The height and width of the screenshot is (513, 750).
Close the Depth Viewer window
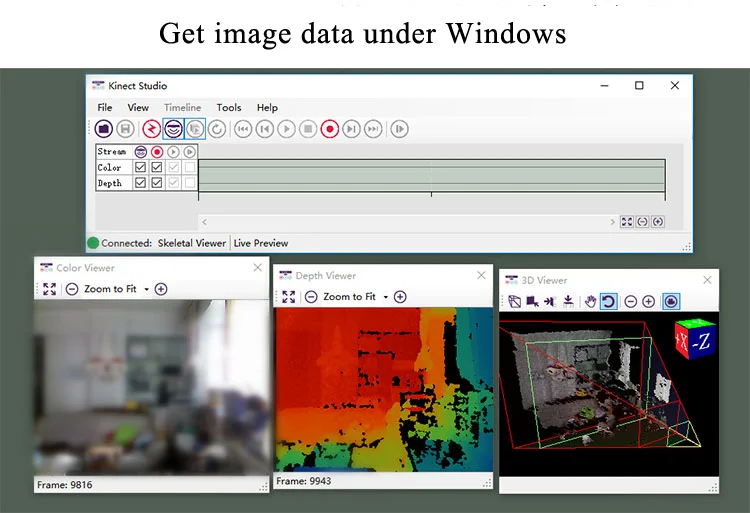481,275
